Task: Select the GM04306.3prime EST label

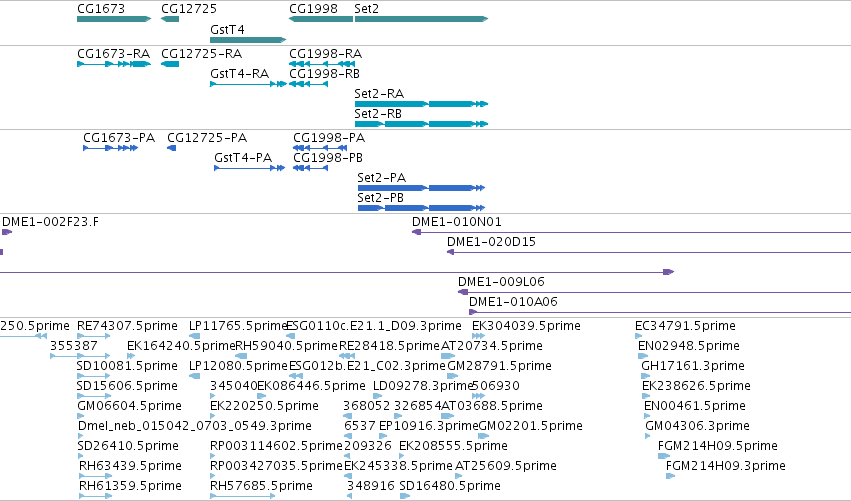Action: (697, 426)
